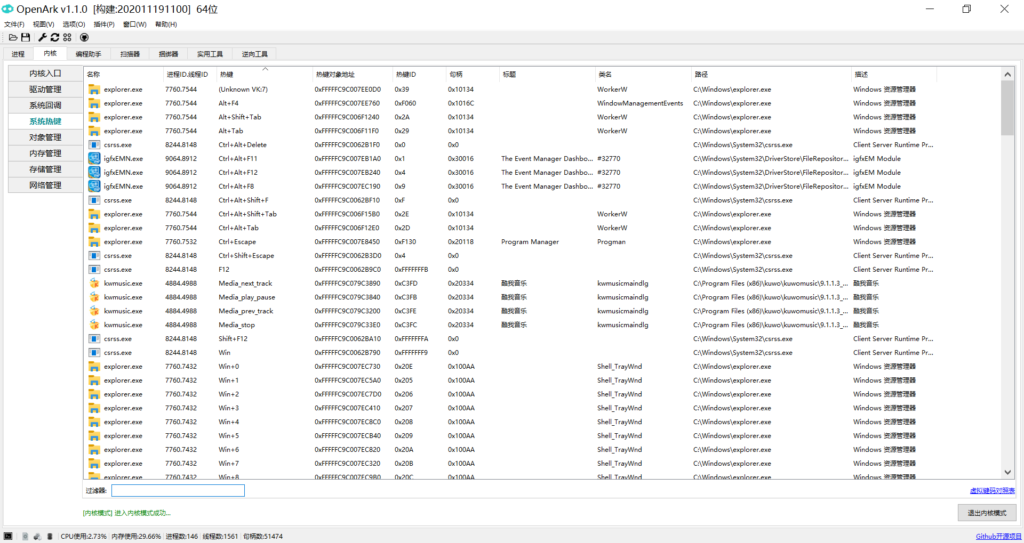The height and width of the screenshot is (543, 1024).
Task: Click the csrss.exe icon for the F12 row
Action: point(94,269)
